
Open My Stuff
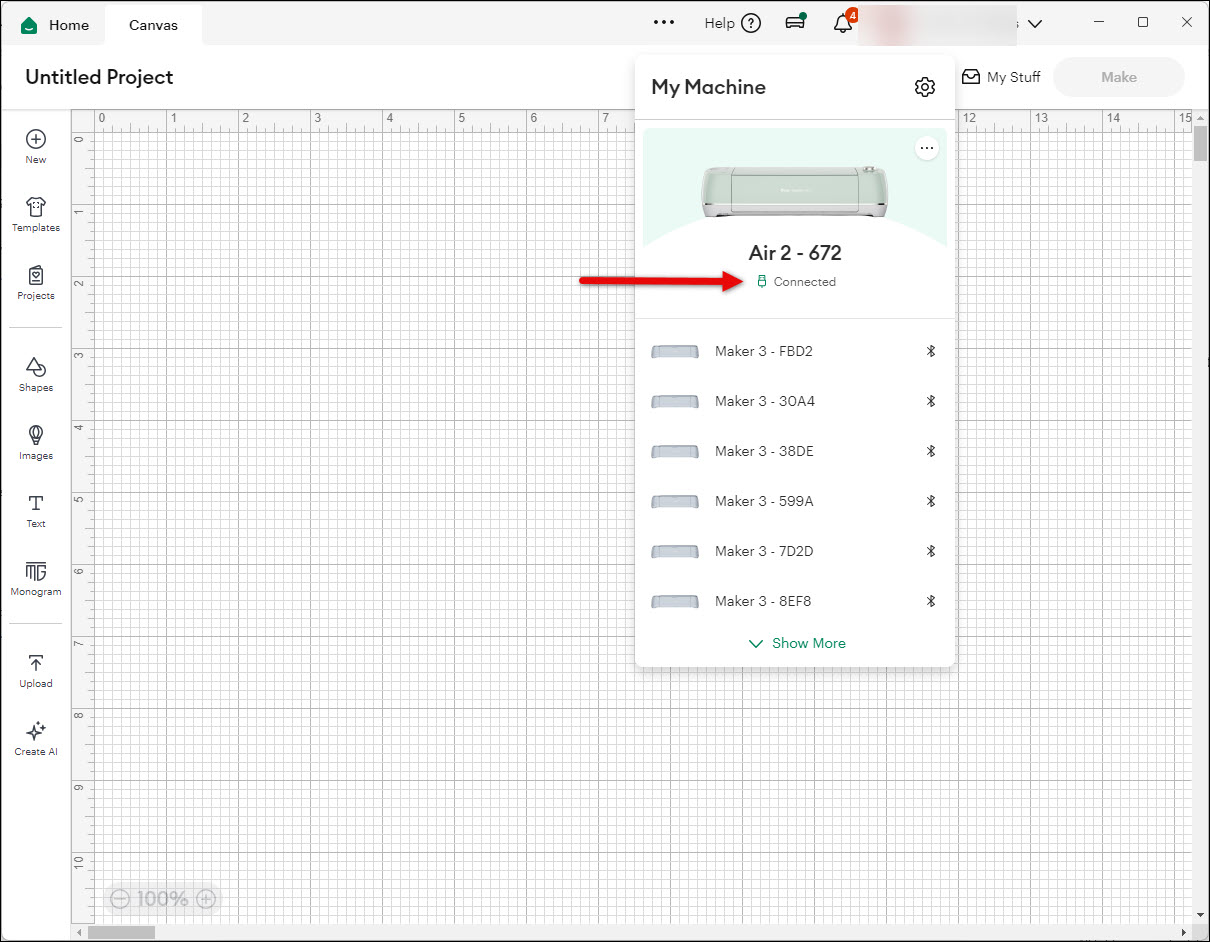pos(1001,77)
